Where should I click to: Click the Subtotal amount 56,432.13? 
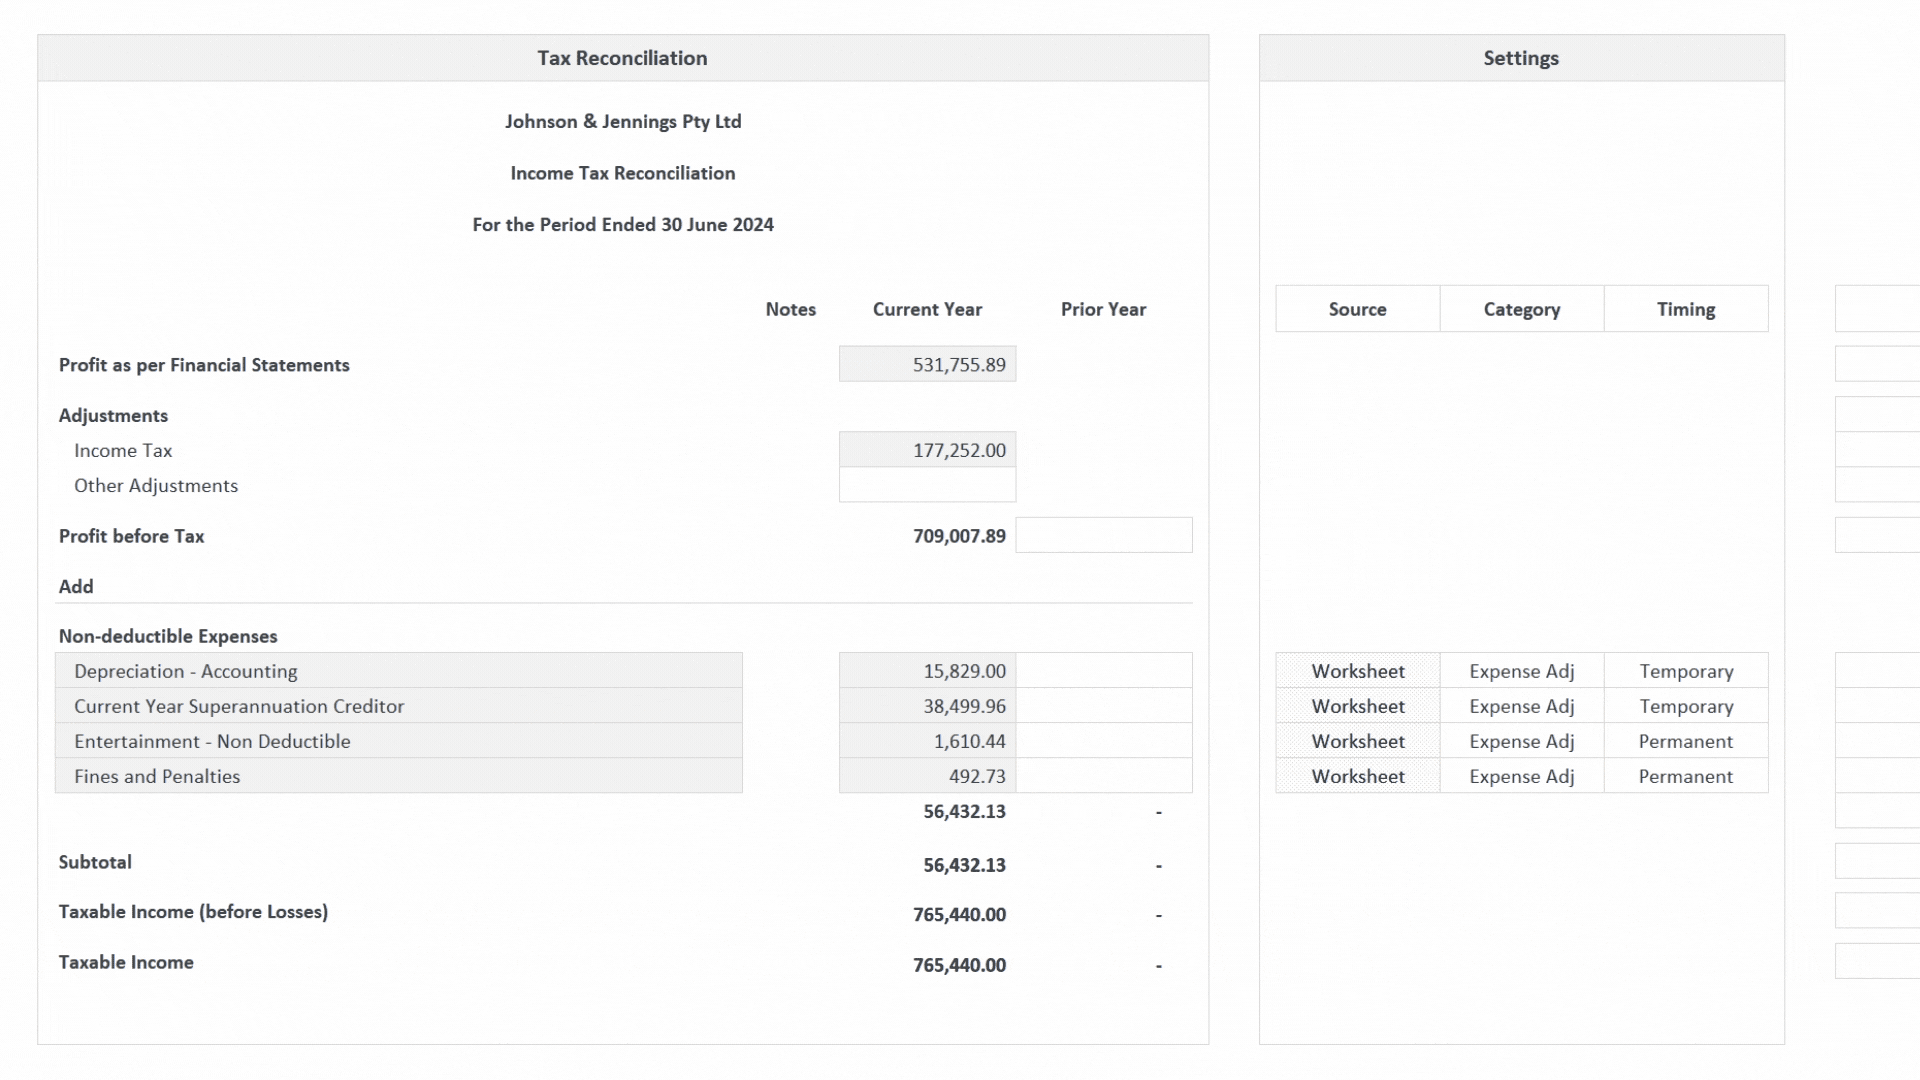[x=963, y=864]
